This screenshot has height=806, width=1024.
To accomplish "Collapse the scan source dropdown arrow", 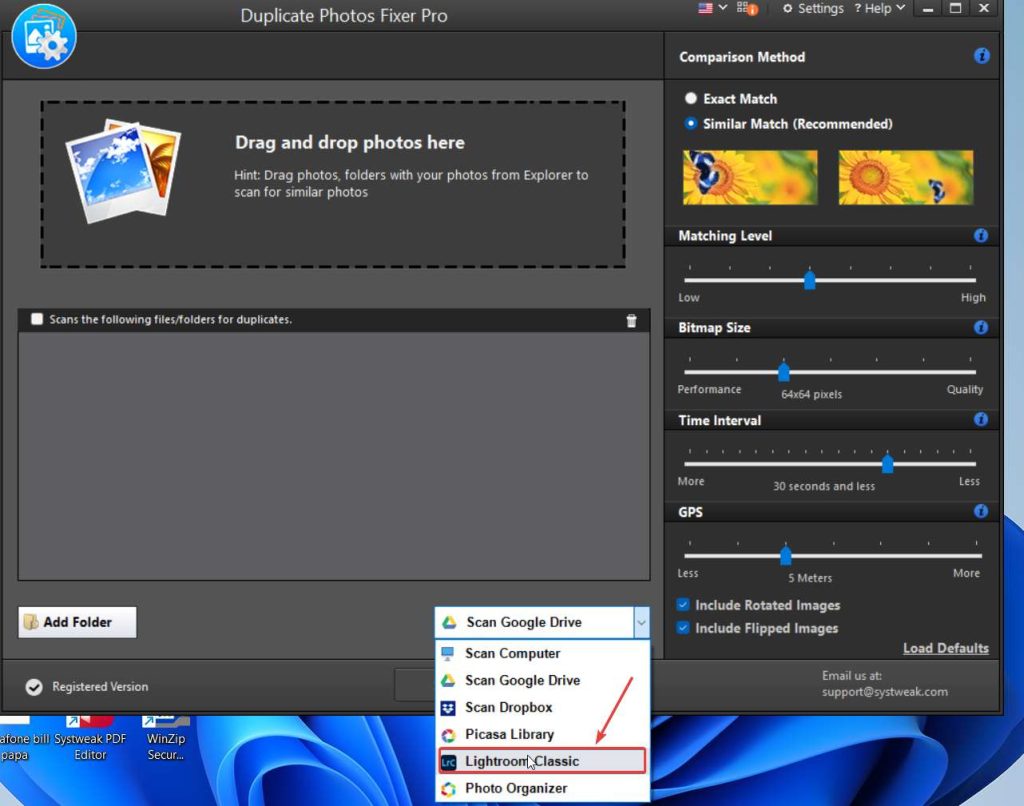I will tap(641, 622).
